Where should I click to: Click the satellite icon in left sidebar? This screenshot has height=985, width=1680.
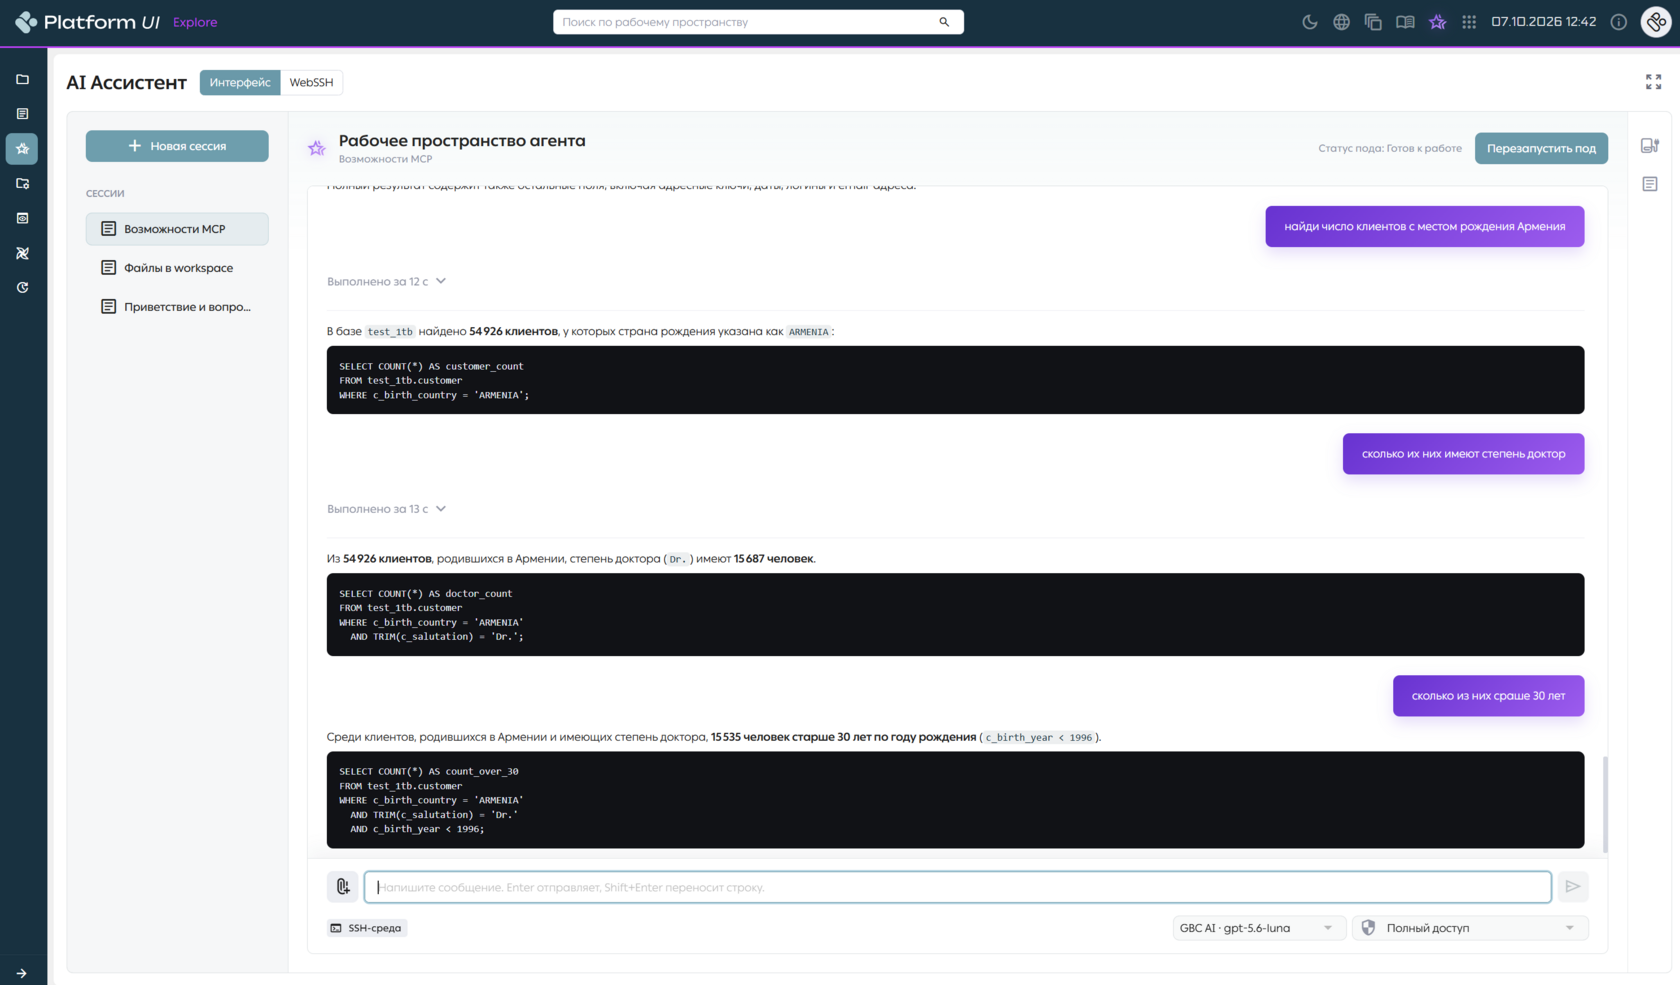click(x=22, y=253)
